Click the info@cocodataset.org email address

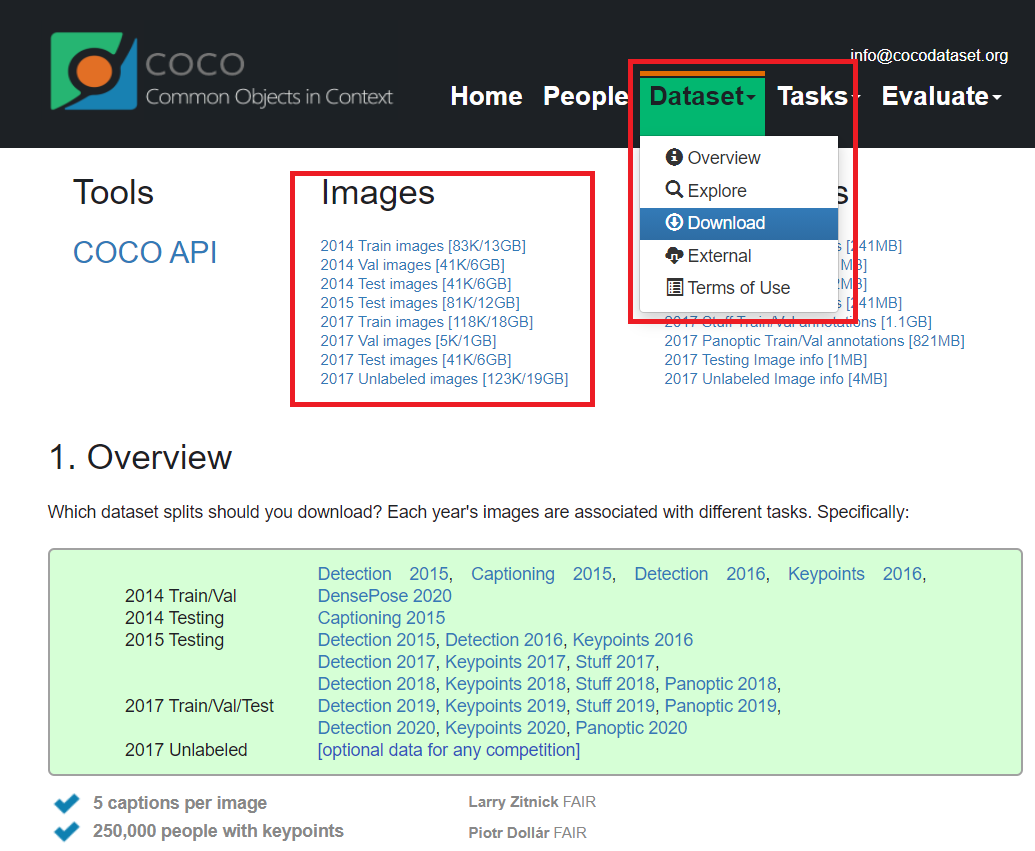click(929, 55)
